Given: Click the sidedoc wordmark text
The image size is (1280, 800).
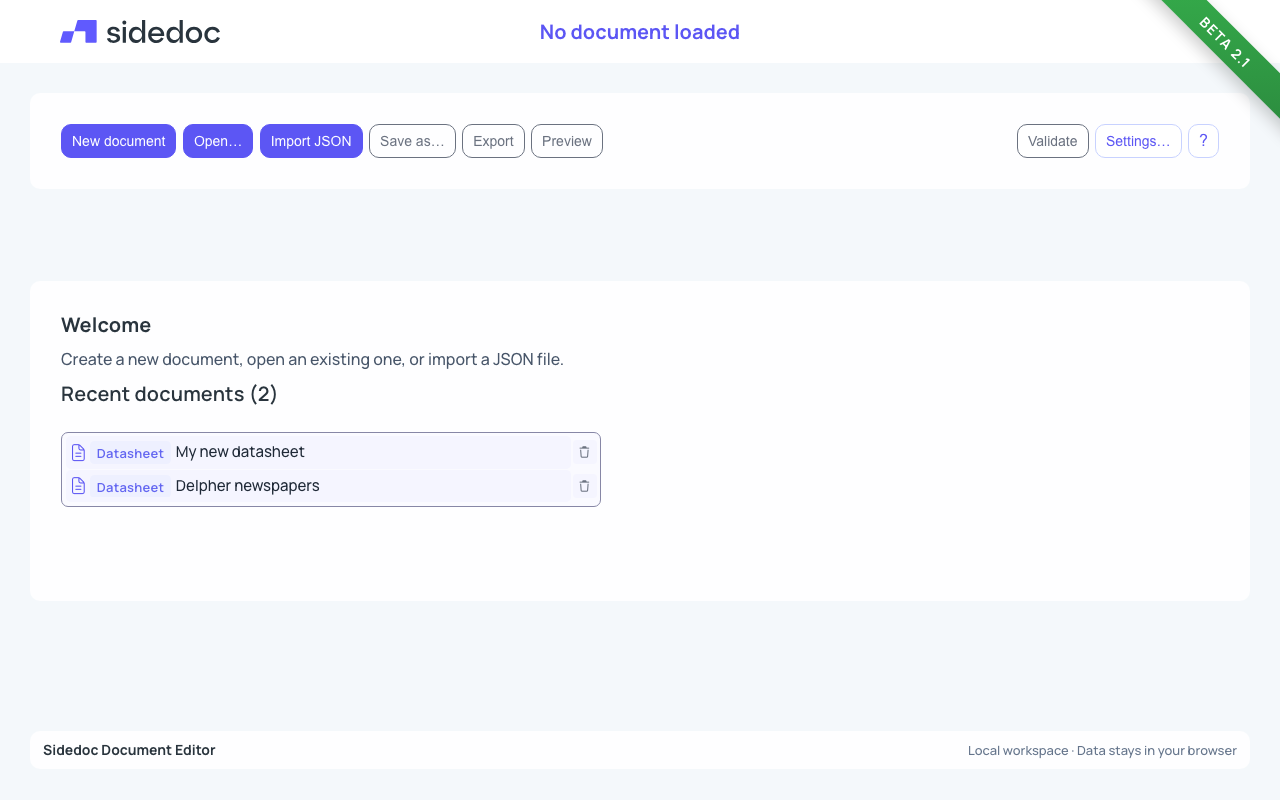Looking at the screenshot, I should [163, 32].
